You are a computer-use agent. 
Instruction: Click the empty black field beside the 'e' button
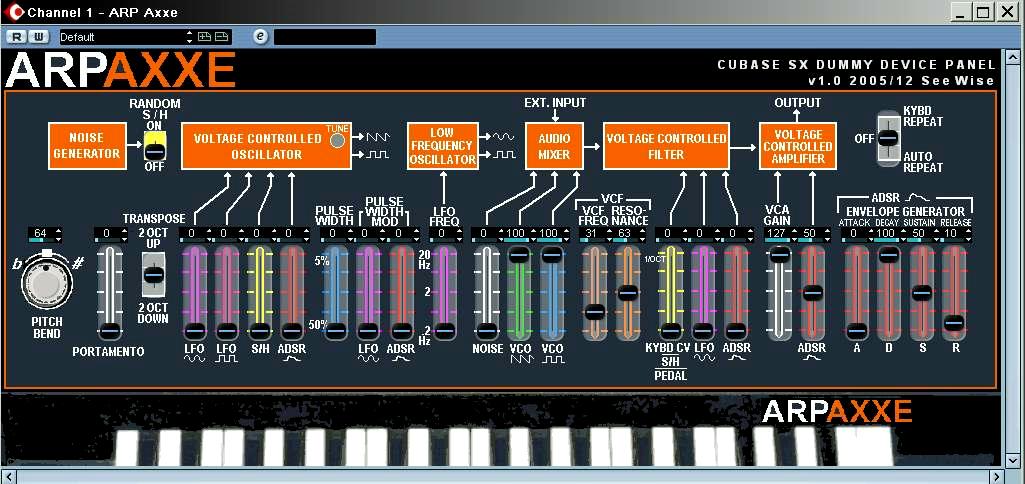325,37
